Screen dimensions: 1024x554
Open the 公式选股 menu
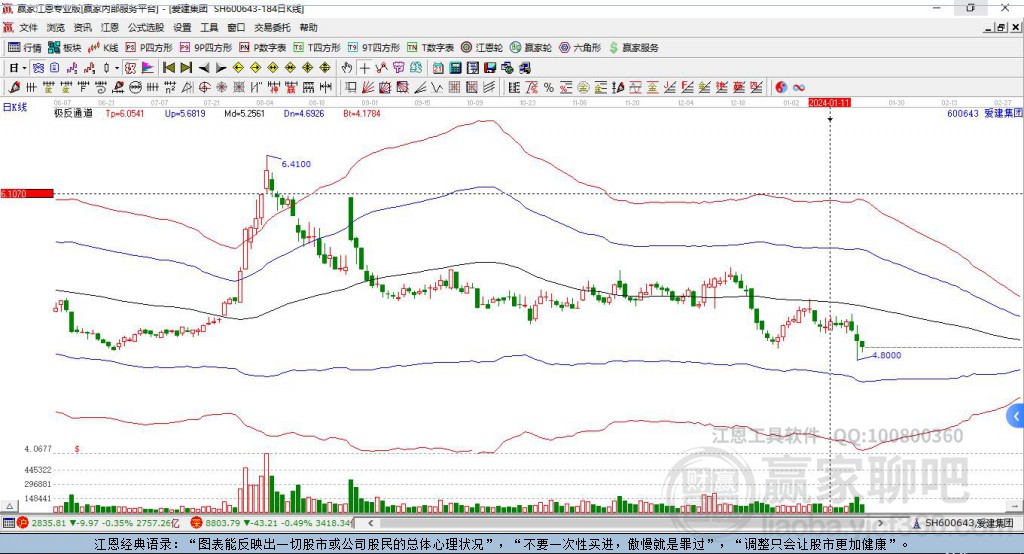[x=146, y=27]
